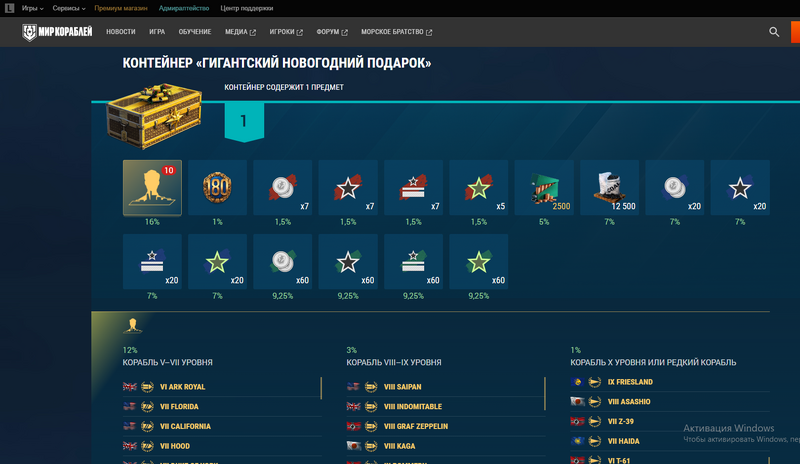The height and width of the screenshot is (464, 800).
Task: Click the Корабль X уровня или редкий корабль heading
Action: (x=653, y=362)
